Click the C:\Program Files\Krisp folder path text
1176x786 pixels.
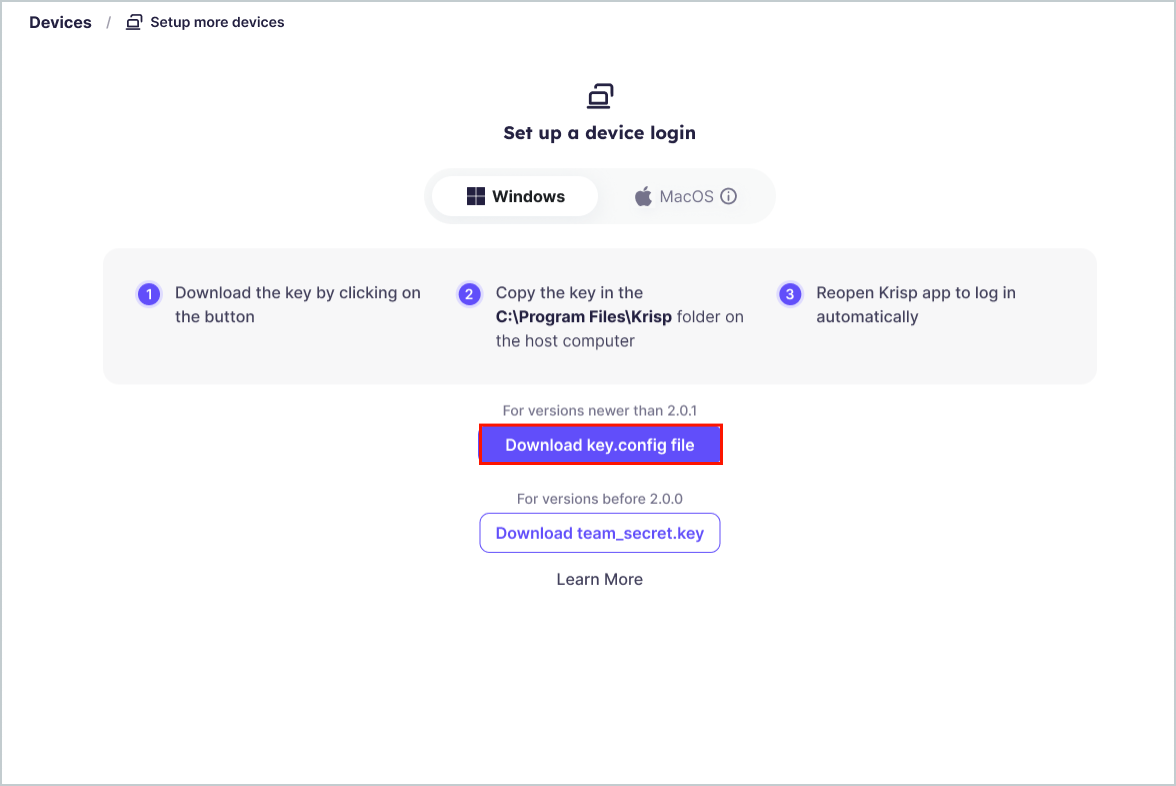pos(584,316)
